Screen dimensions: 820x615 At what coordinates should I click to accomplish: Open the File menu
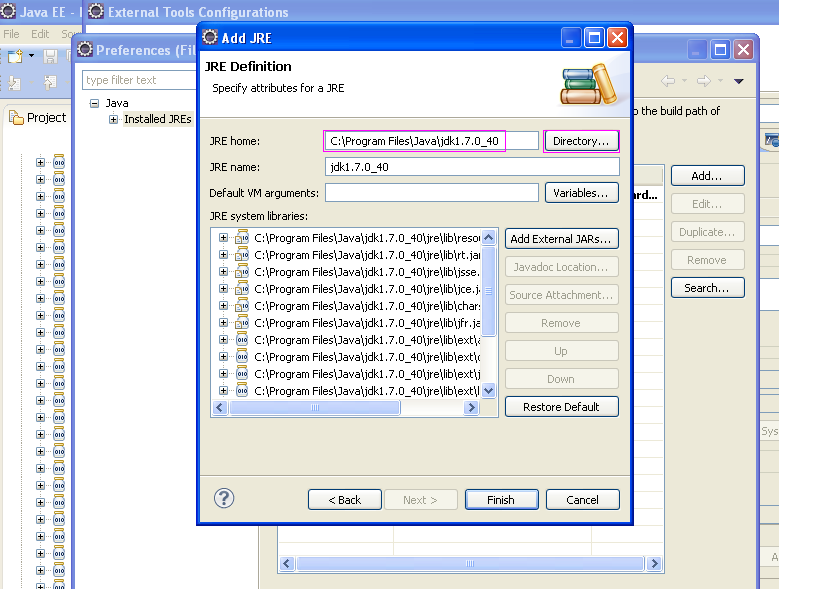pyautogui.click(x=10, y=31)
